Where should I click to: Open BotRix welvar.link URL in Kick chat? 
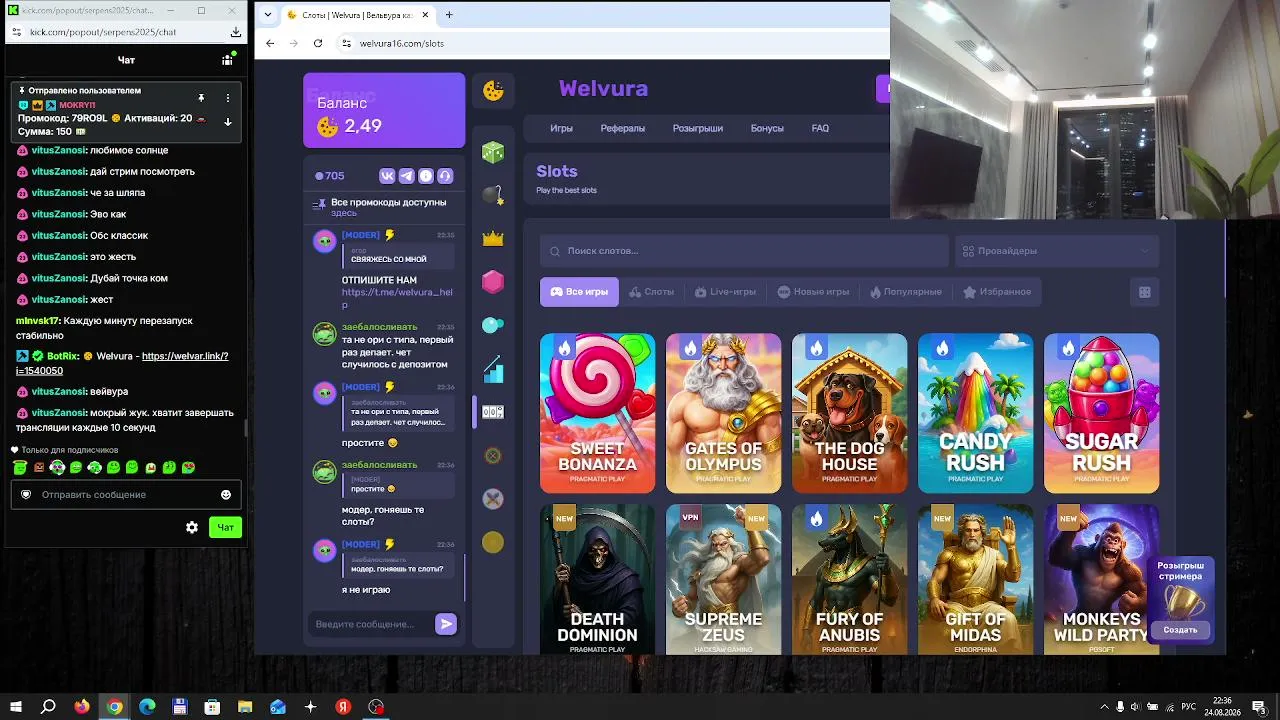coord(122,363)
